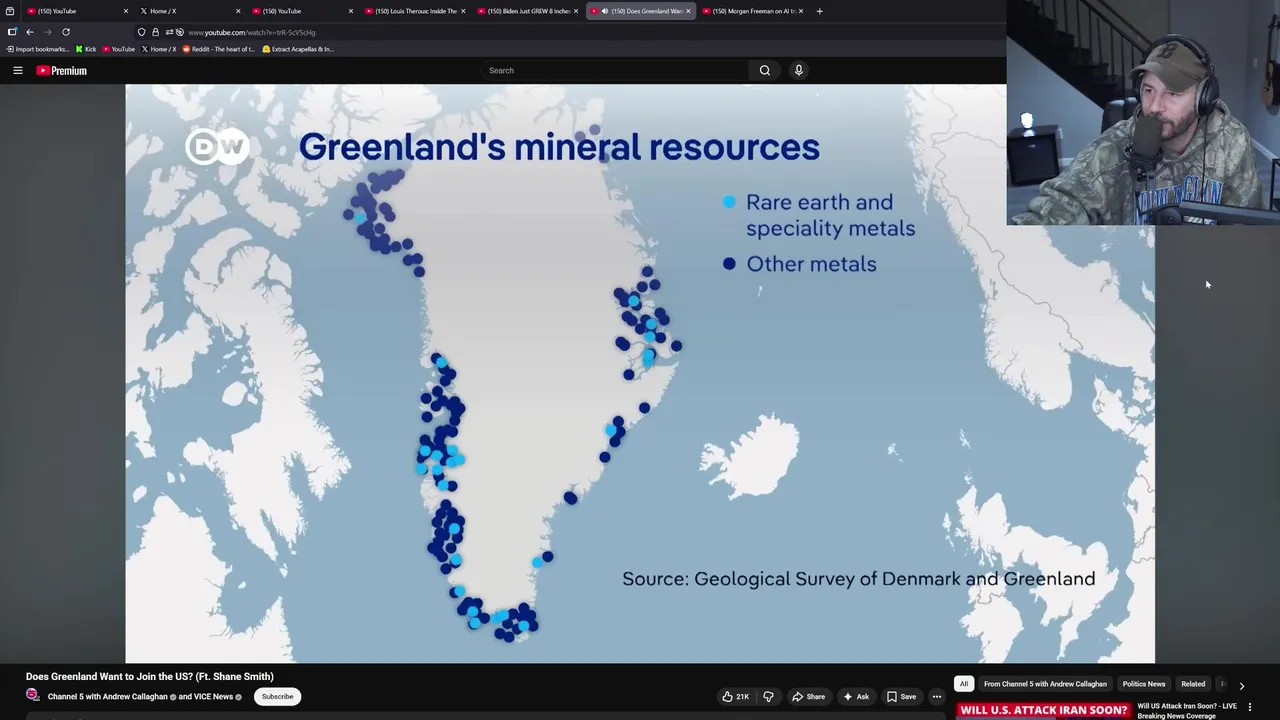Dislike the Greenland video
This screenshot has height=720, width=1280.
click(x=769, y=696)
